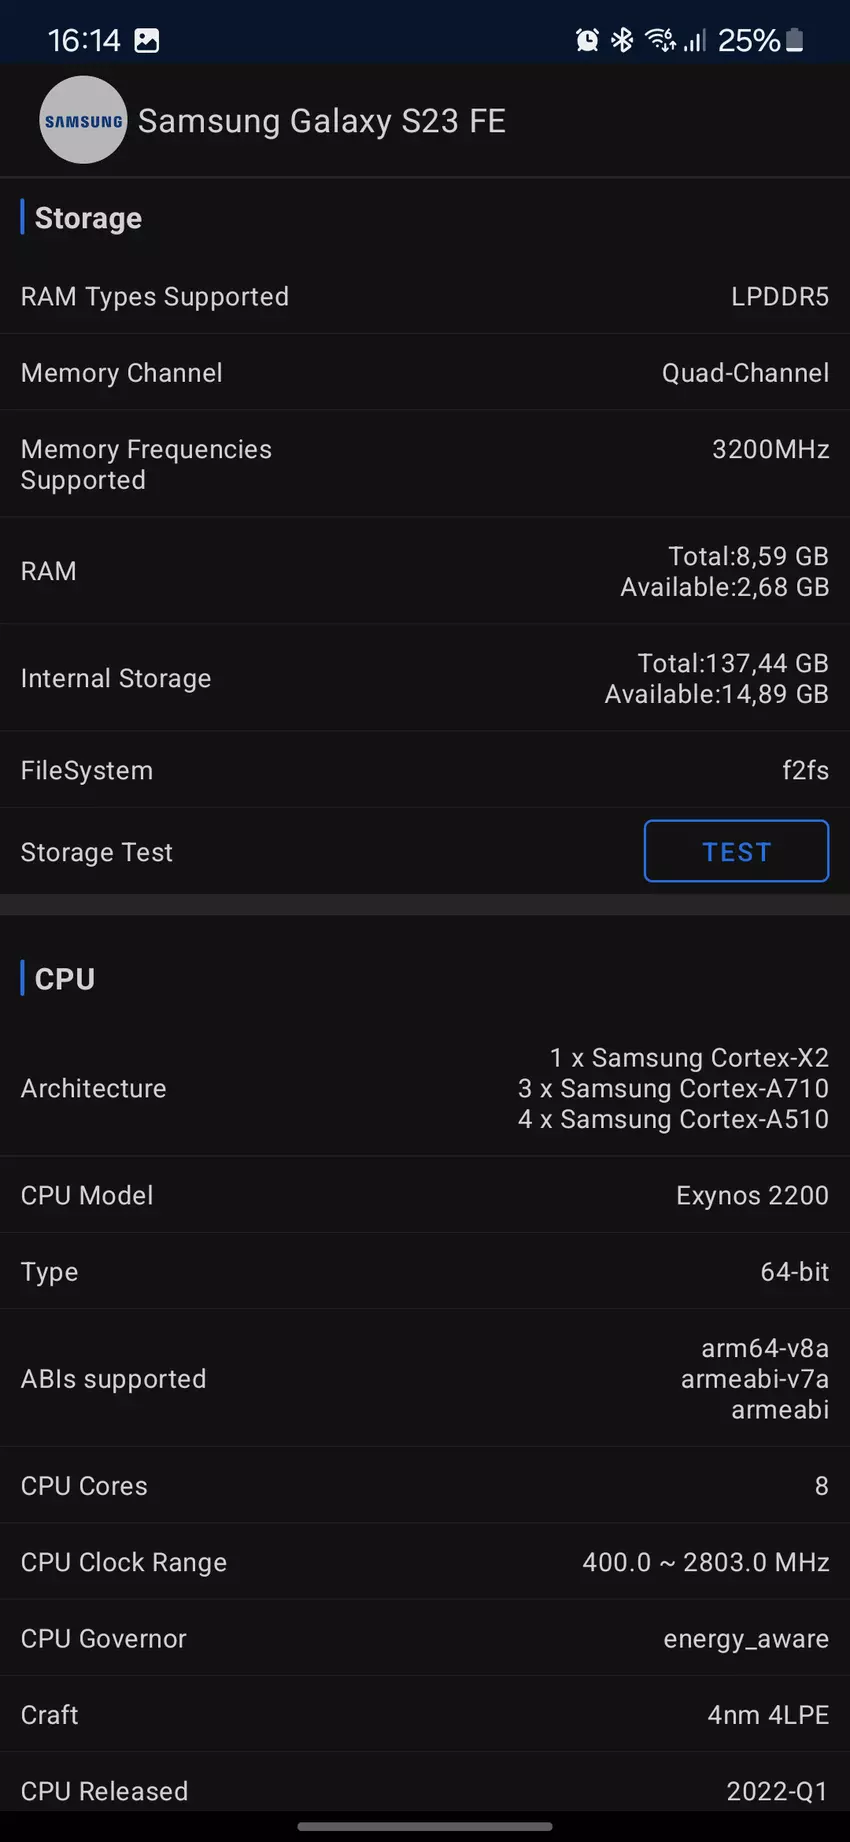
Task: Tap the Wi-Fi status icon
Action: [659, 40]
